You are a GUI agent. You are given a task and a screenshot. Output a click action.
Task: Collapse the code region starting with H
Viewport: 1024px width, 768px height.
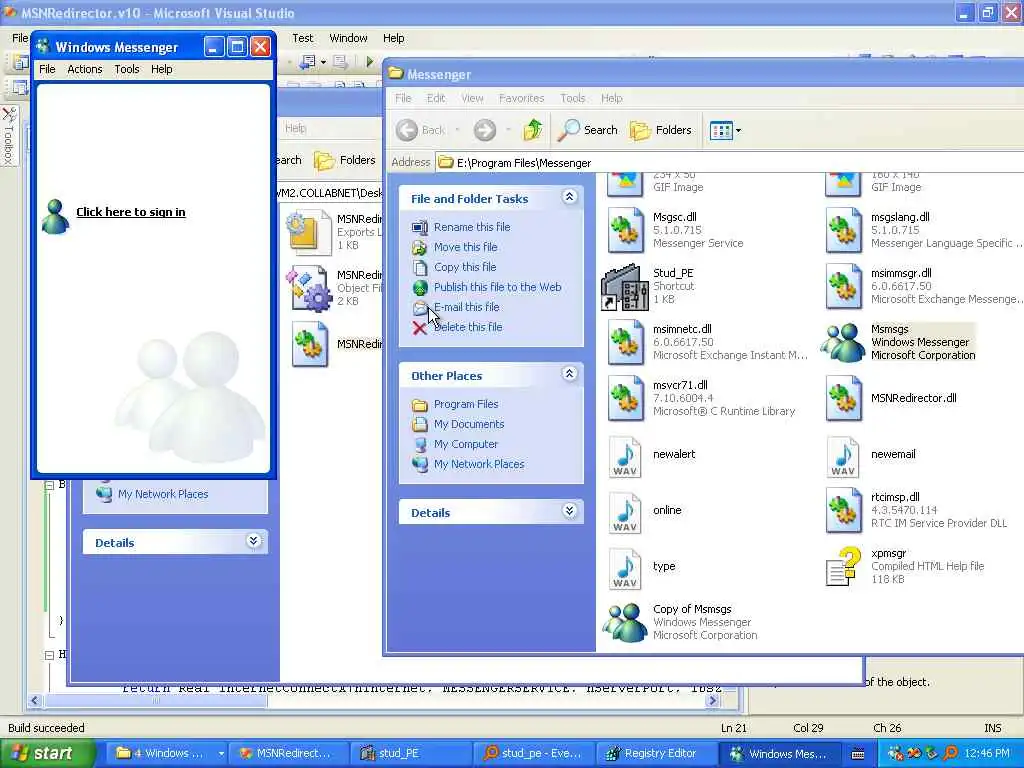point(49,654)
